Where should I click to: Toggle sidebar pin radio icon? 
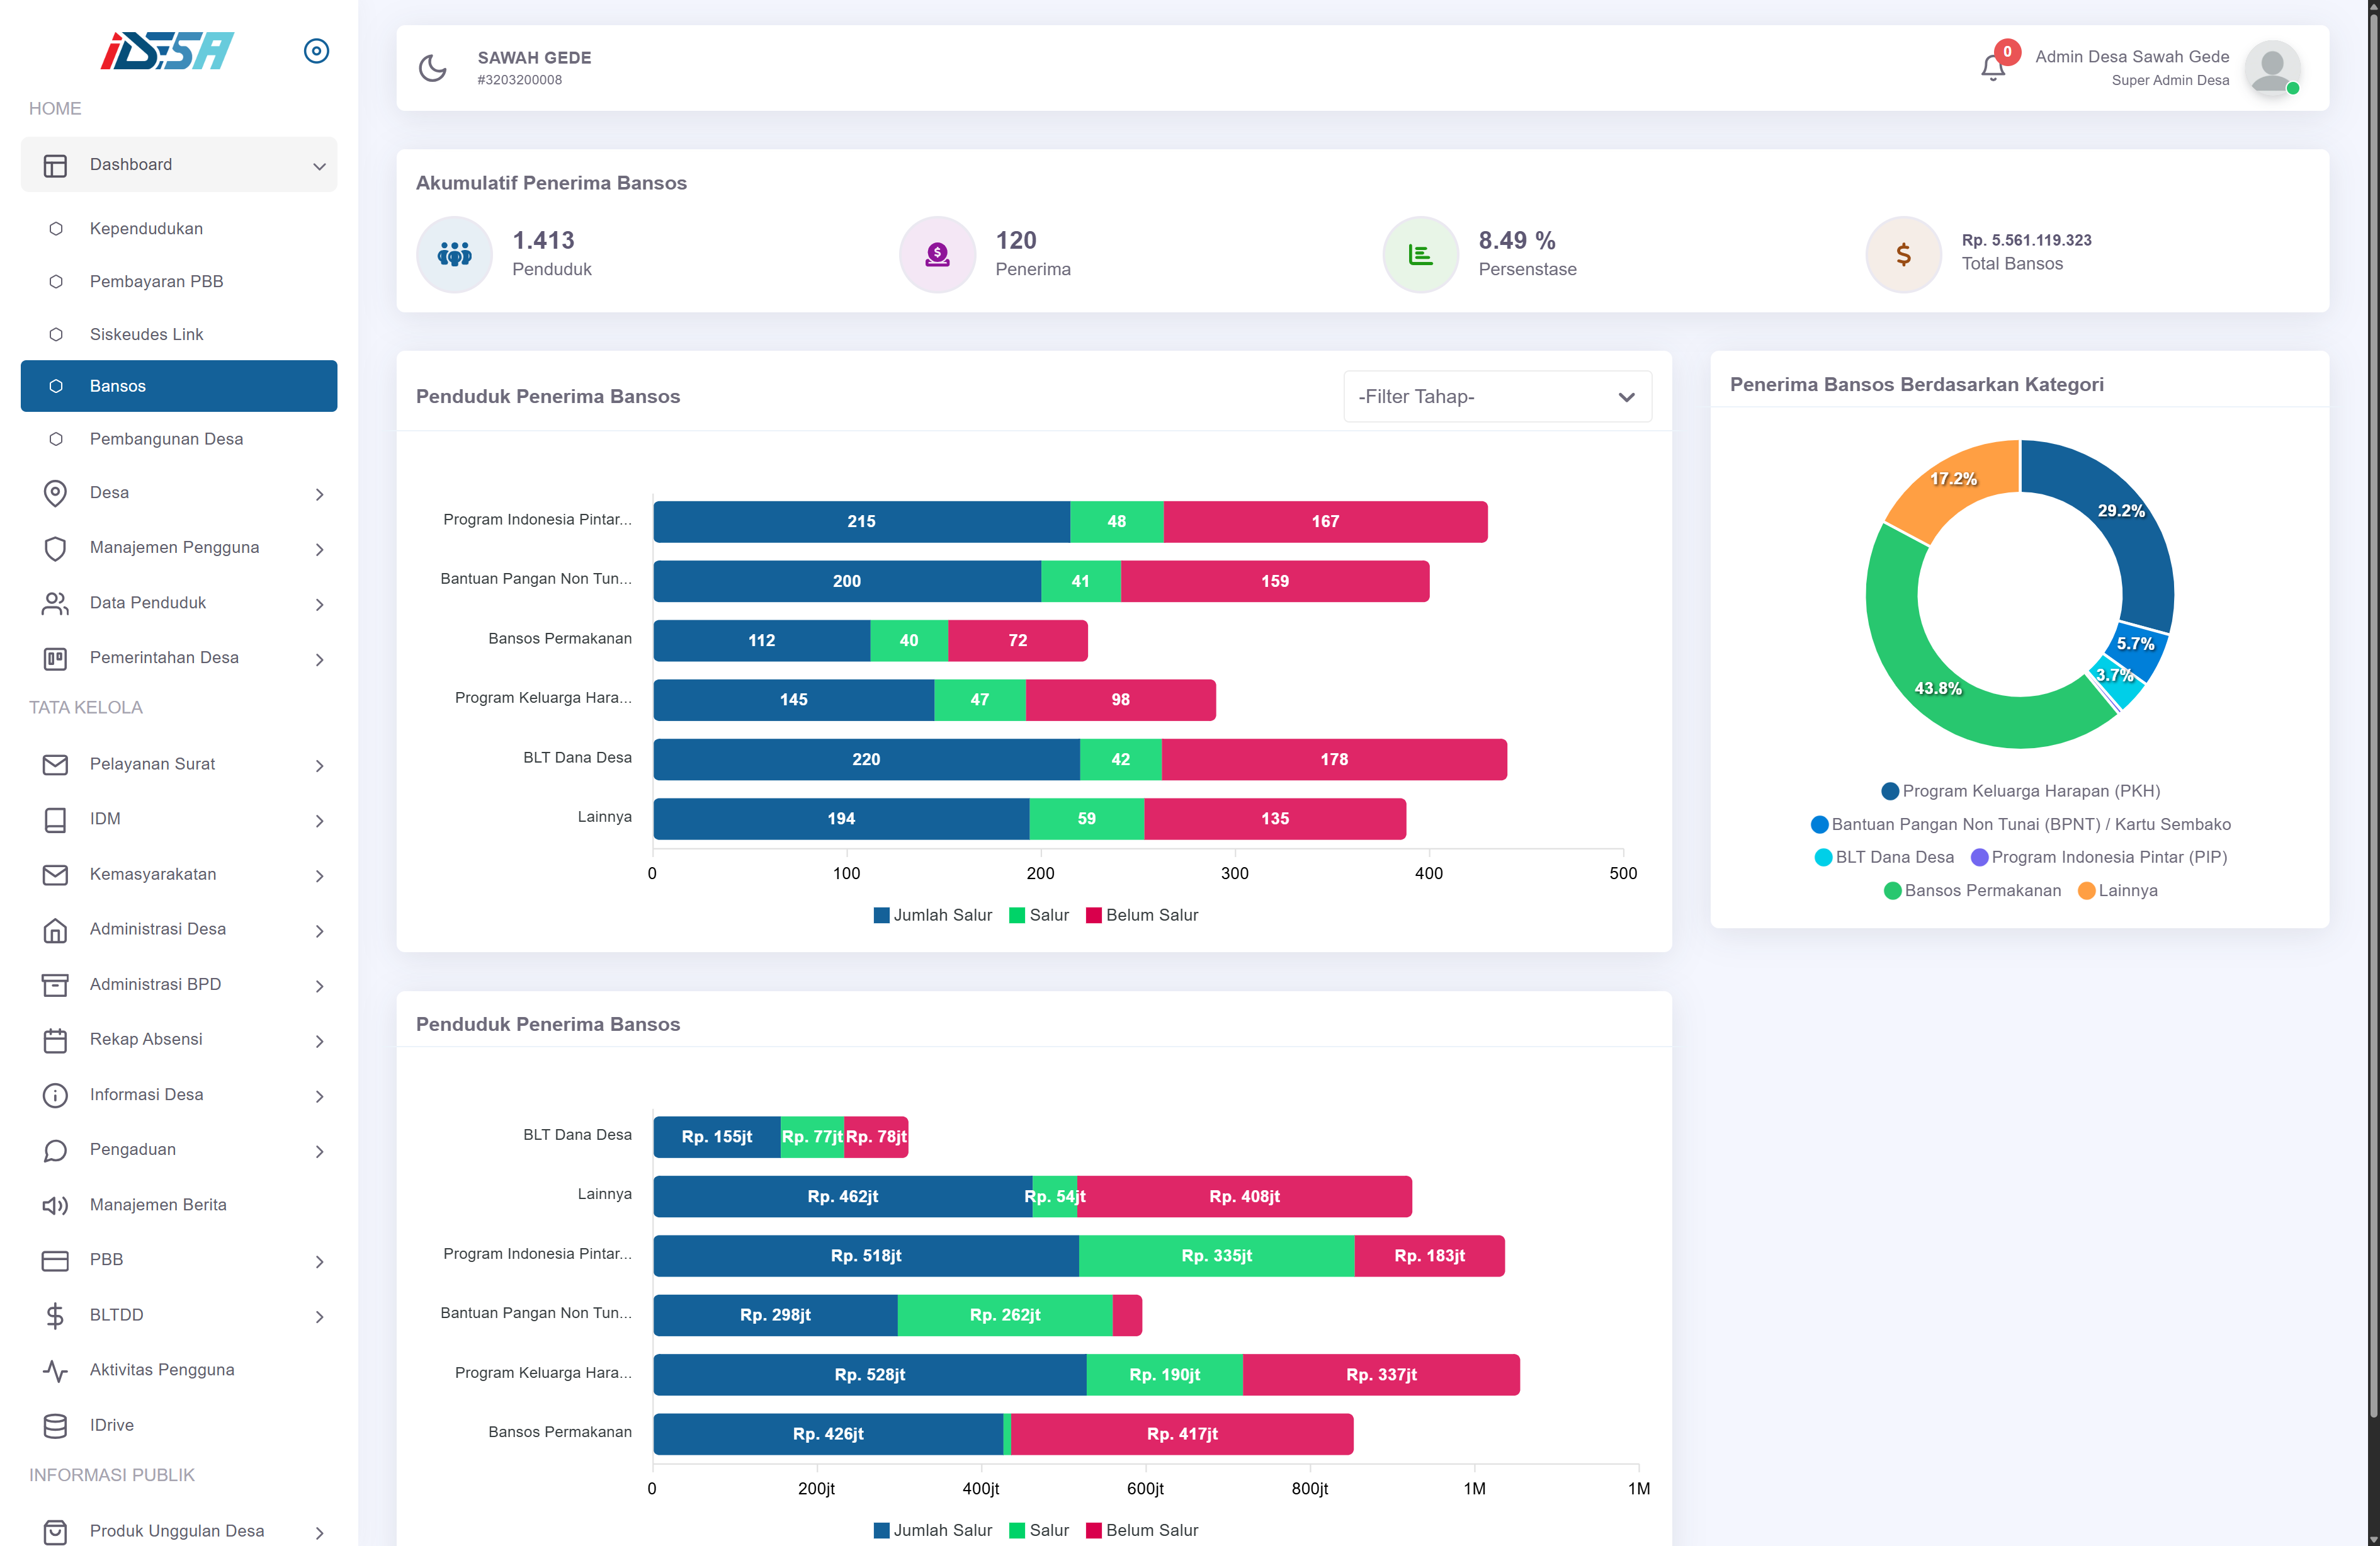(316, 51)
